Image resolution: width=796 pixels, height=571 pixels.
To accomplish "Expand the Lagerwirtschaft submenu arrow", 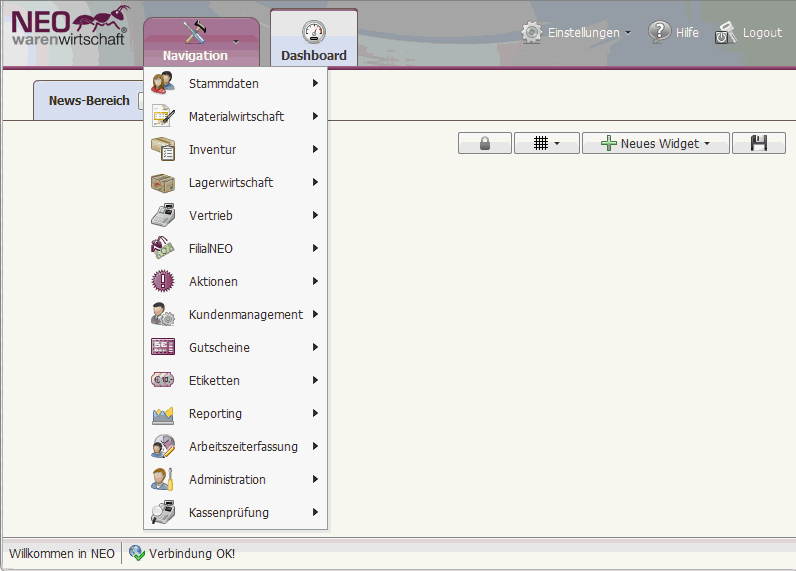I will click(x=315, y=182).
